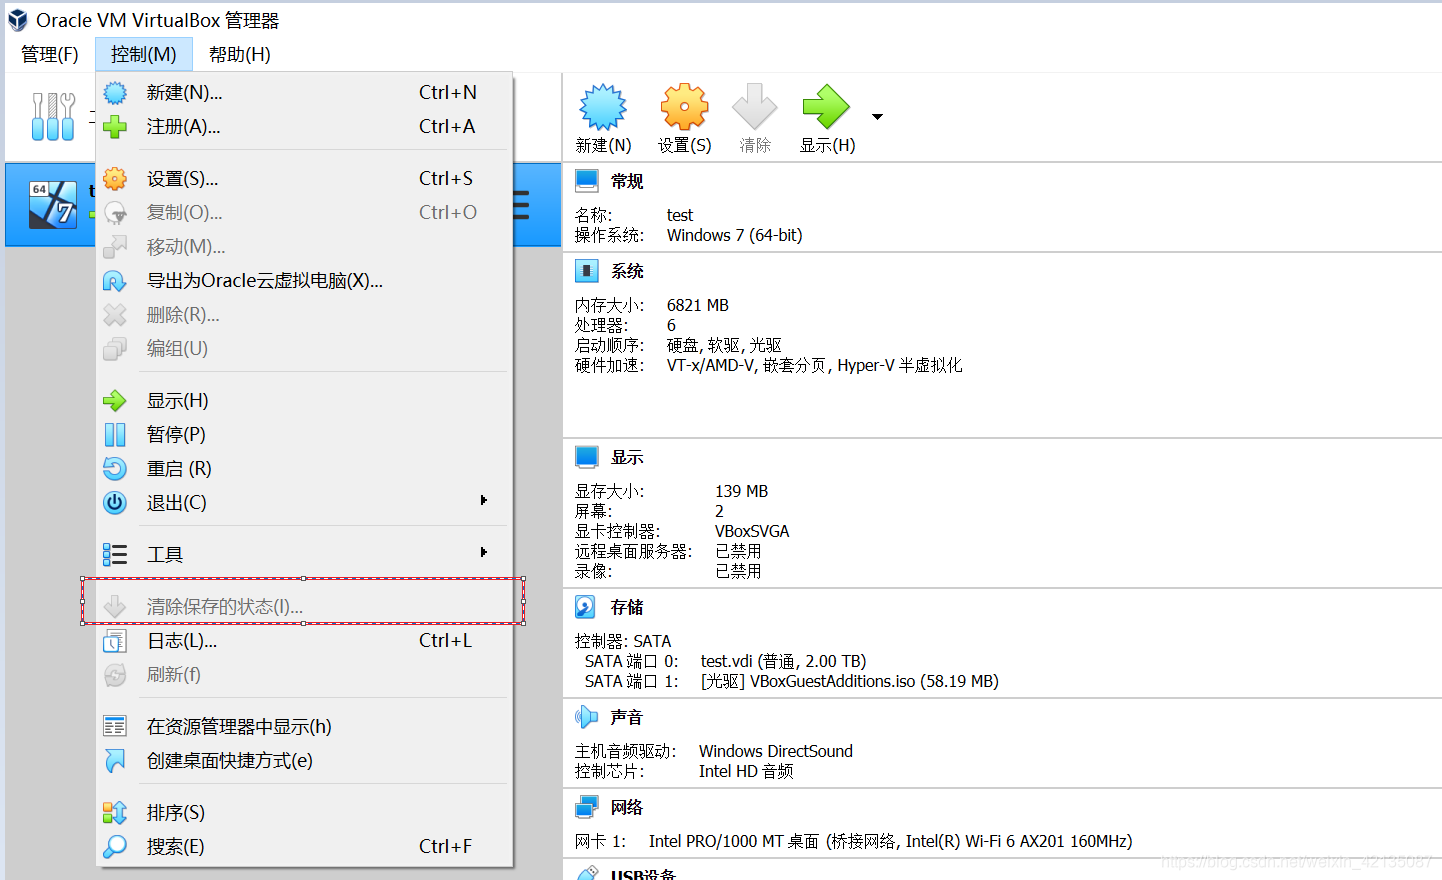Click the grayed 清除 toolbar button
Viewport: 1442px width, 880px height.
[755, 119]
